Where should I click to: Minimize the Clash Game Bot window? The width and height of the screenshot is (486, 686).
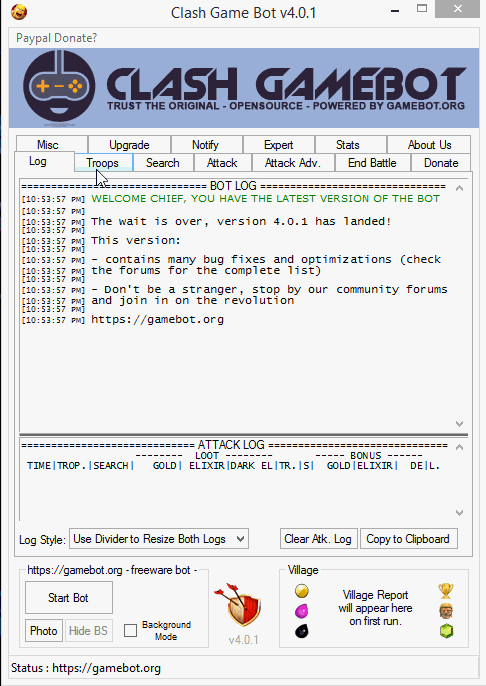[x=395, y=10]
